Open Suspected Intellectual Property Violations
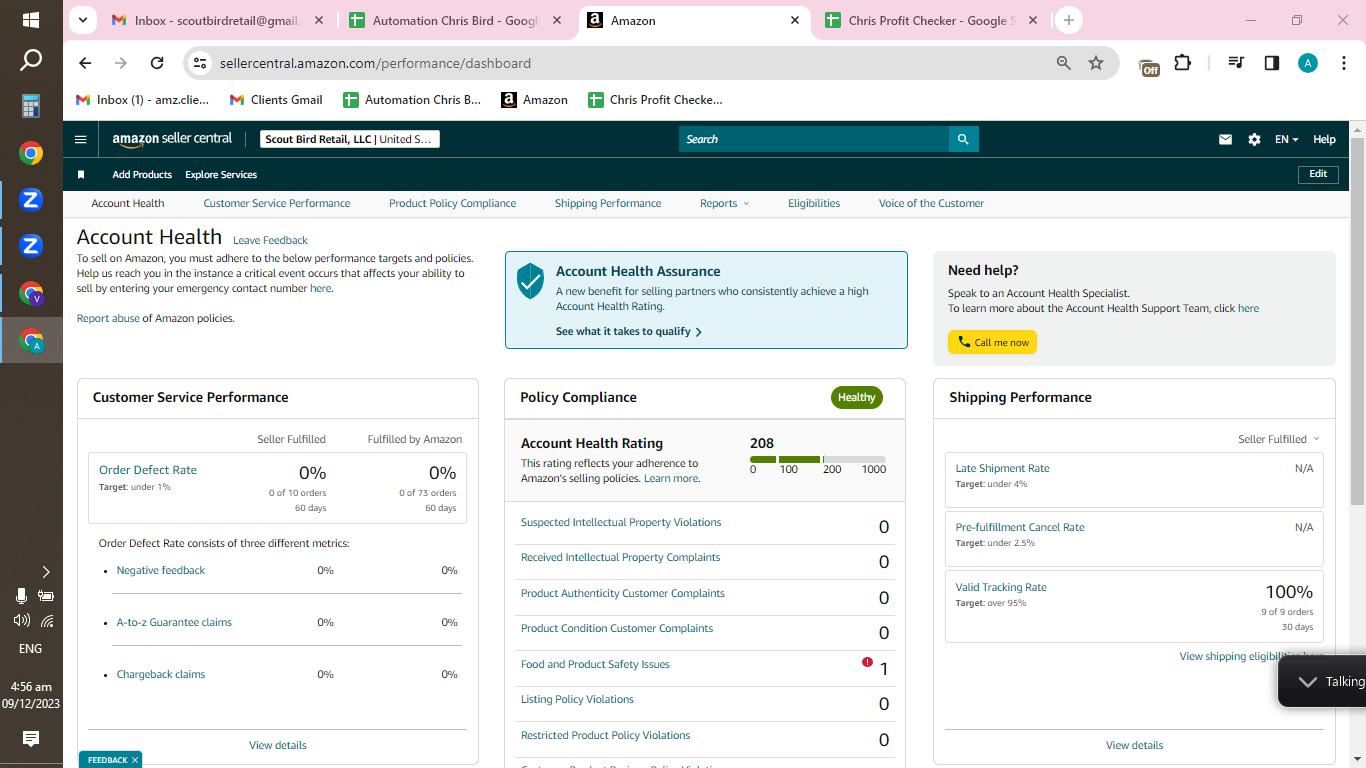Viewport: 1366px width, 768px height. [x=621, y=522]
